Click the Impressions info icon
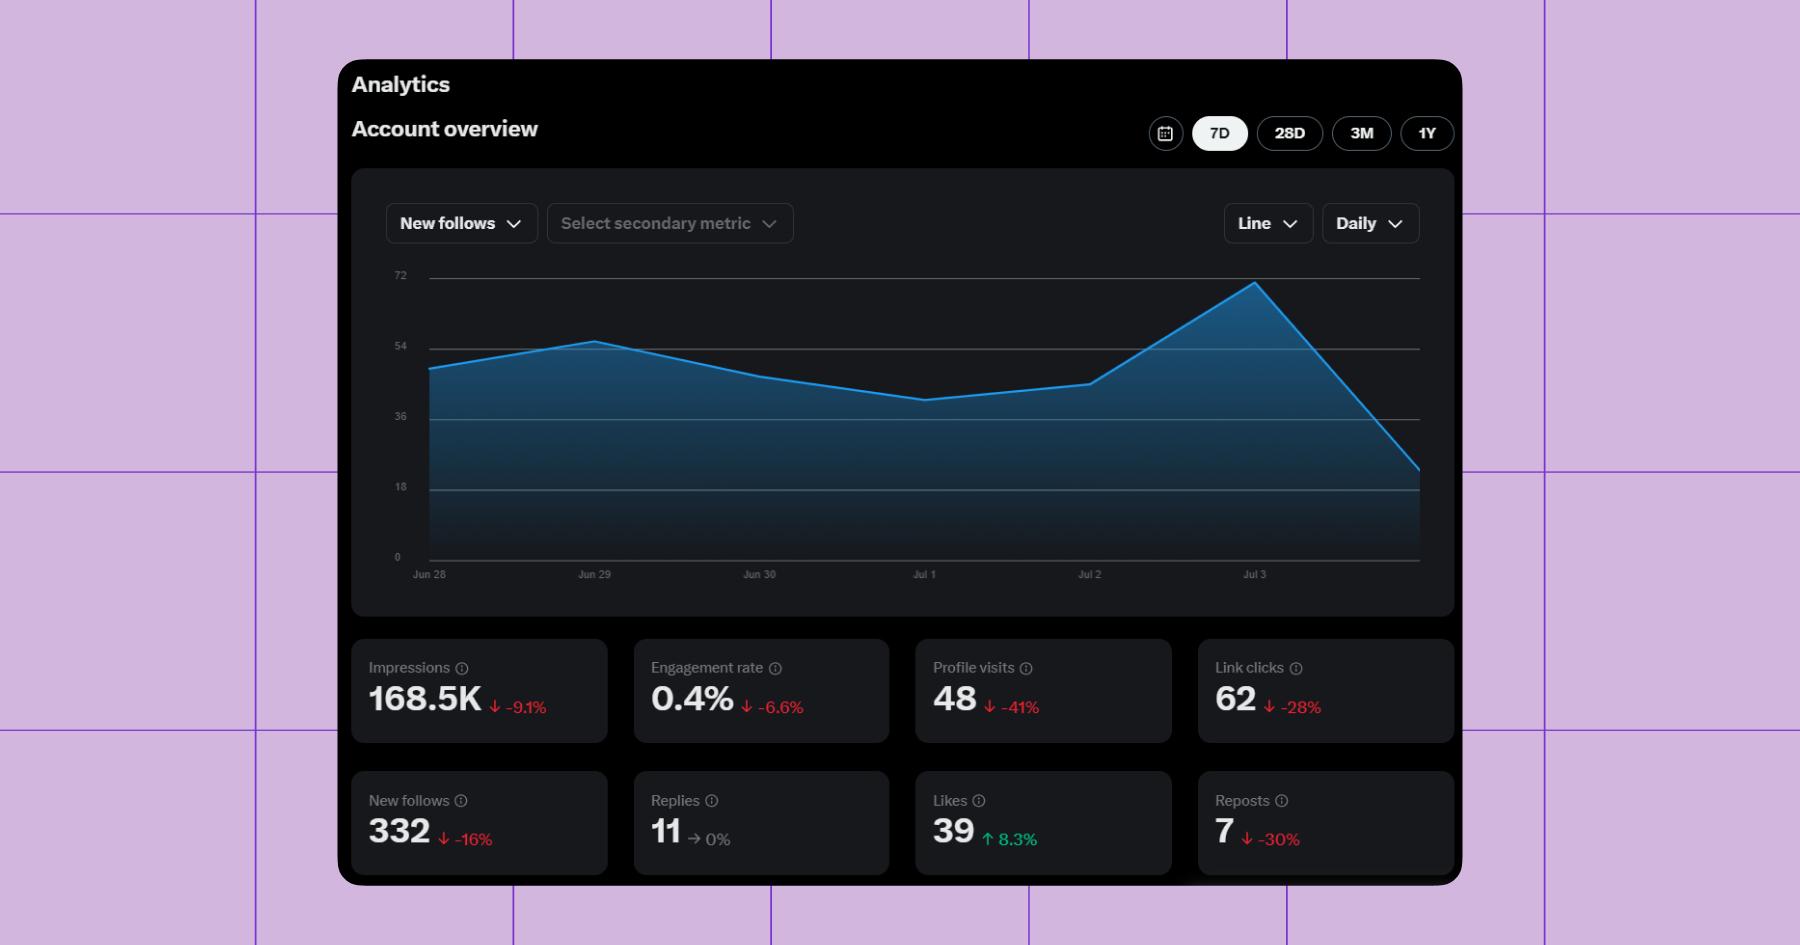This screenshot has height=945, width=1800. click(x=462, y=668)
